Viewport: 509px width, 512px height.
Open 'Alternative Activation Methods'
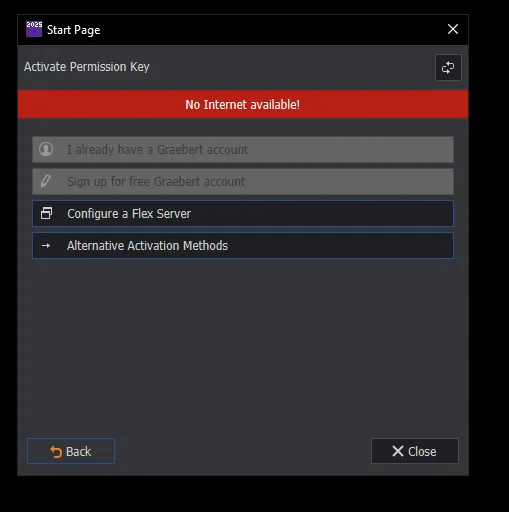pyautogui.click(x=243, y=246)
